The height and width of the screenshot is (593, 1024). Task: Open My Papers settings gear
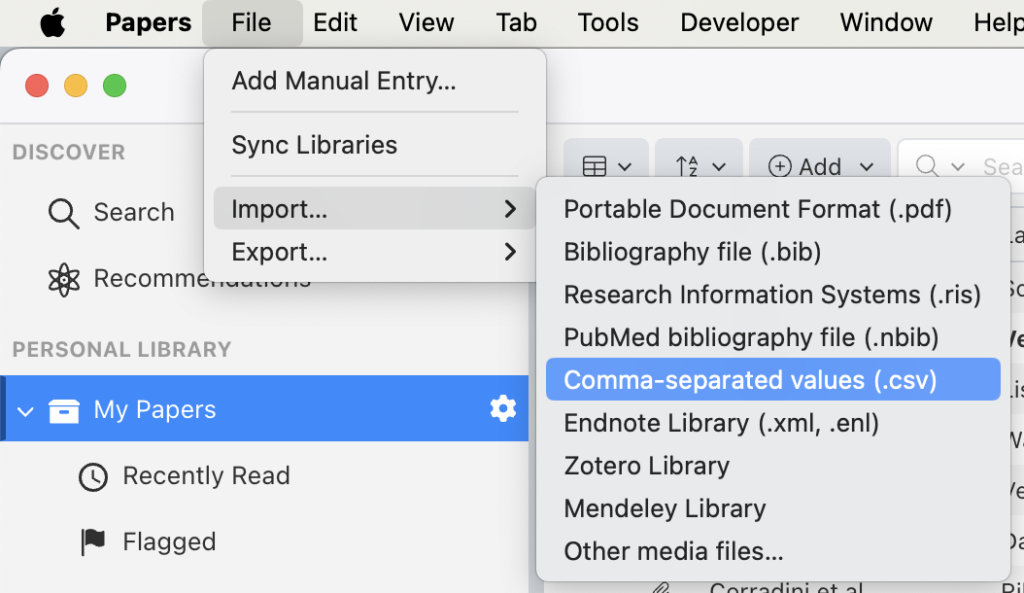point(502,408)
